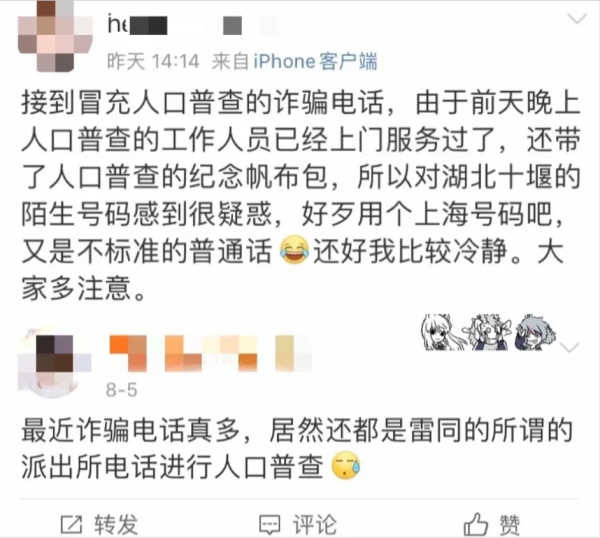
Task: Open comments via the 评论 speech bubble icon
Action: 270,525
